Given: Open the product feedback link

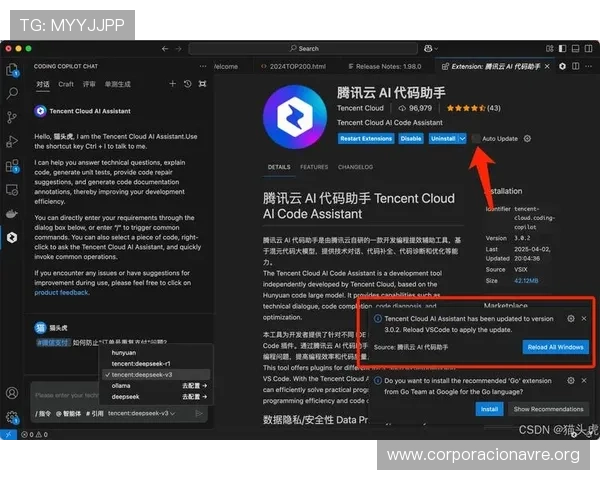Looking at the screenshot, I should (61, 292).
